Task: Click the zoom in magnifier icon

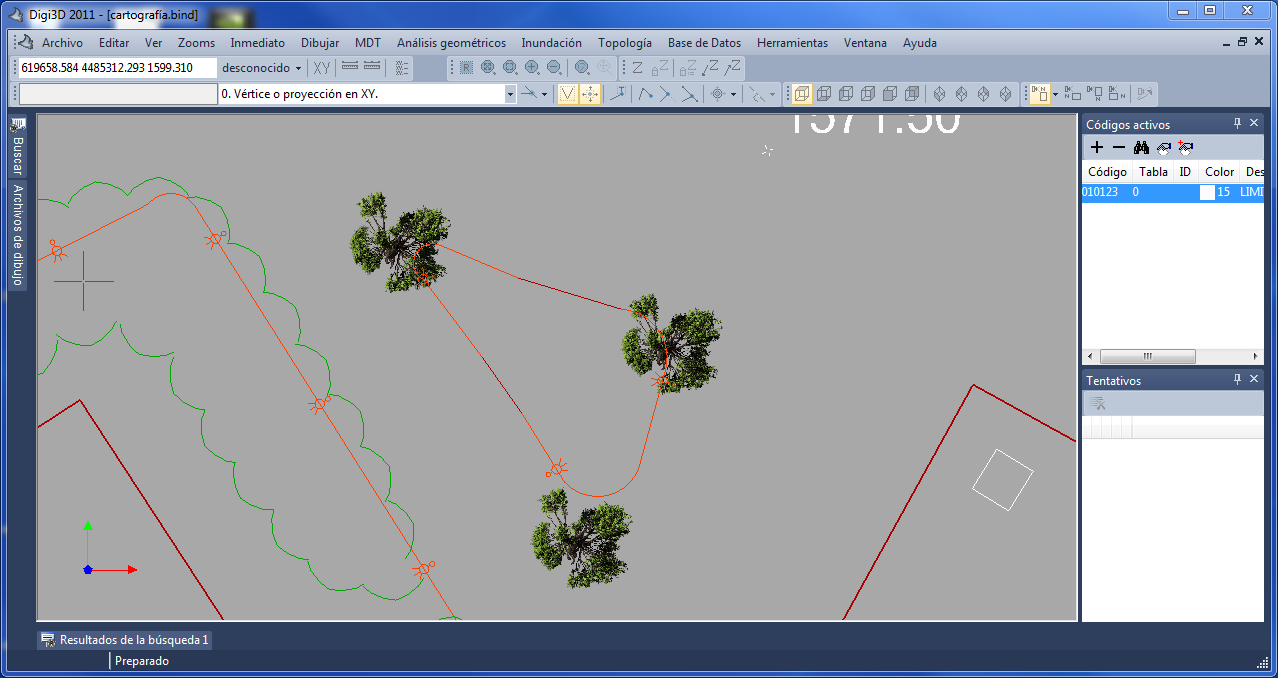Action: (x=532, y=68)
